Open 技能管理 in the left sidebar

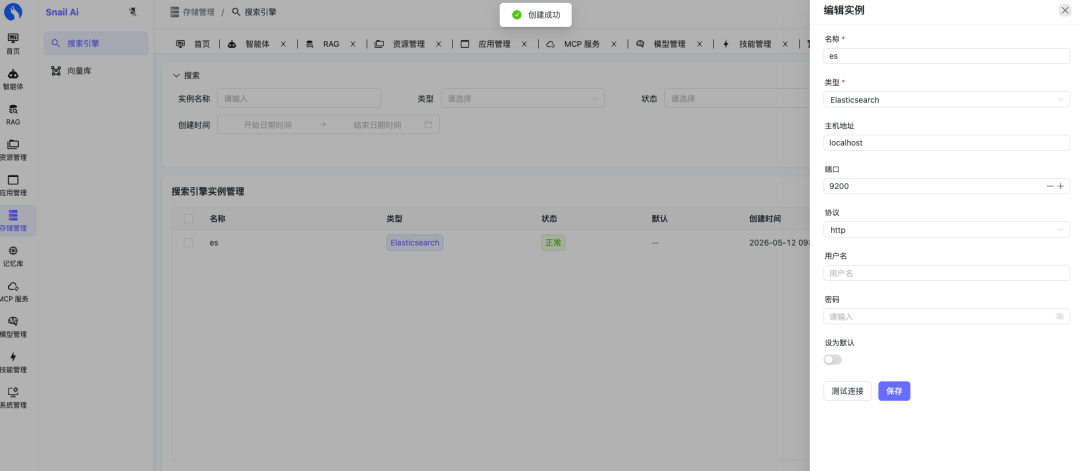[x=13, y=362]
